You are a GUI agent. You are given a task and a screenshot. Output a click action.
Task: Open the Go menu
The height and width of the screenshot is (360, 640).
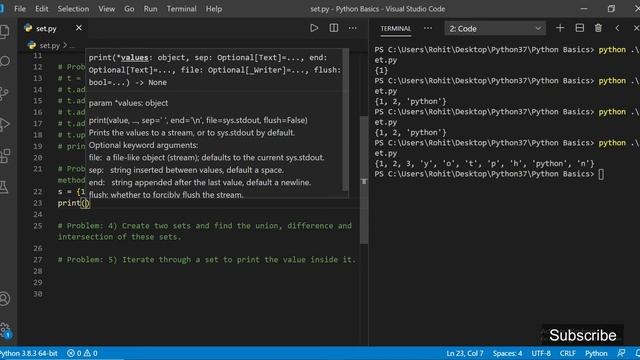point(129,9)
